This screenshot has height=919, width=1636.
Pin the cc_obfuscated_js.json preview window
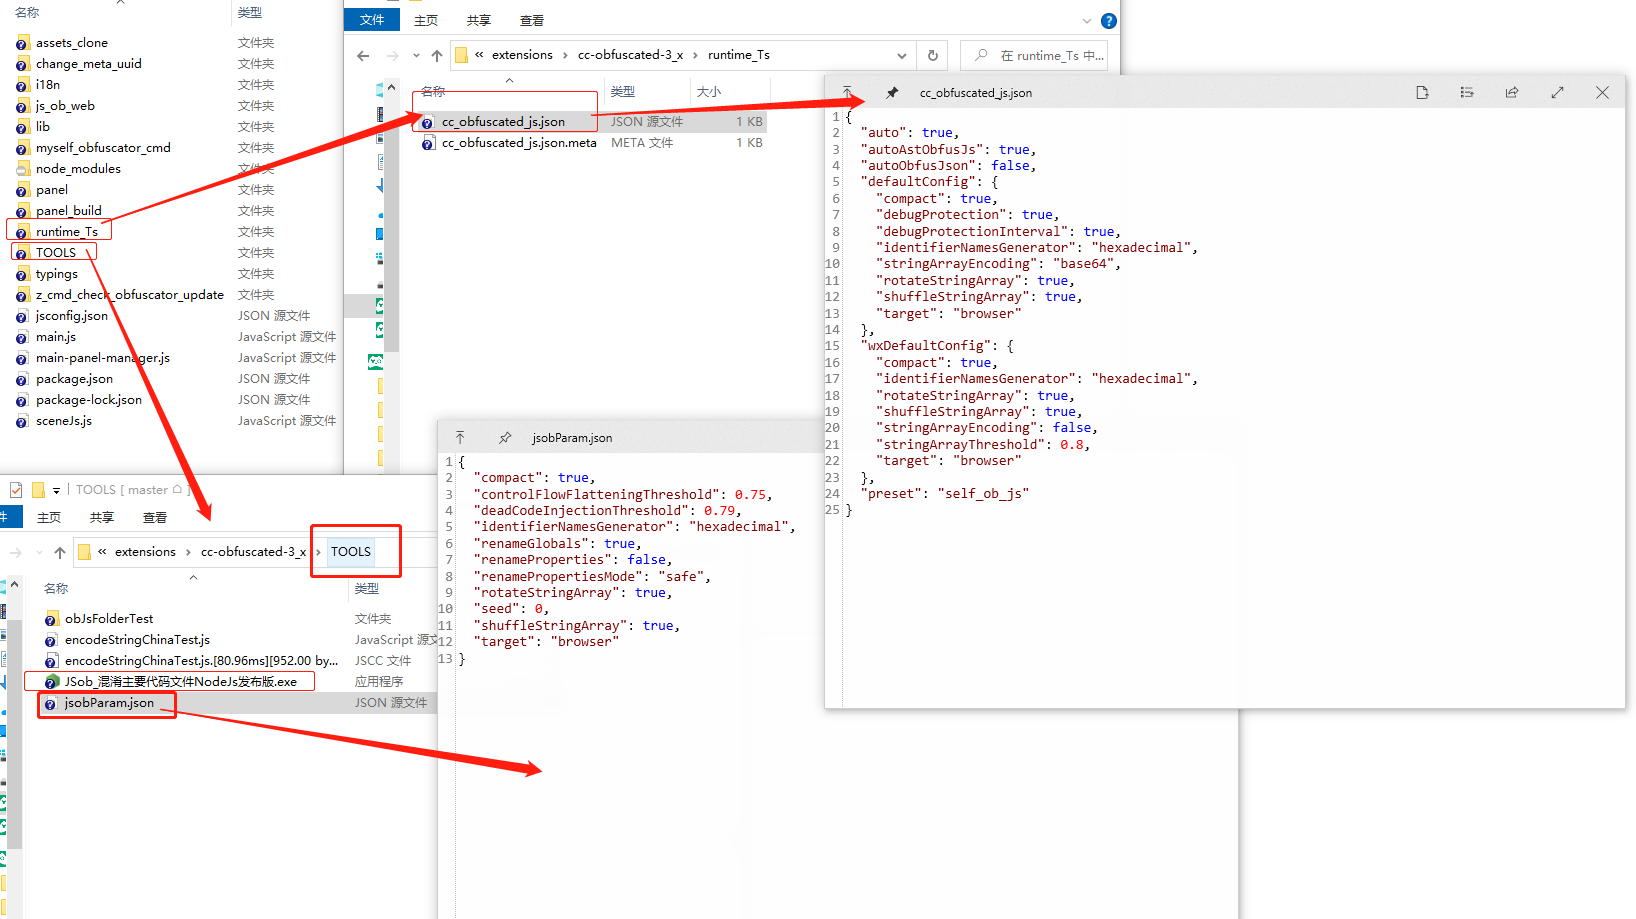[x=892, y=93]
